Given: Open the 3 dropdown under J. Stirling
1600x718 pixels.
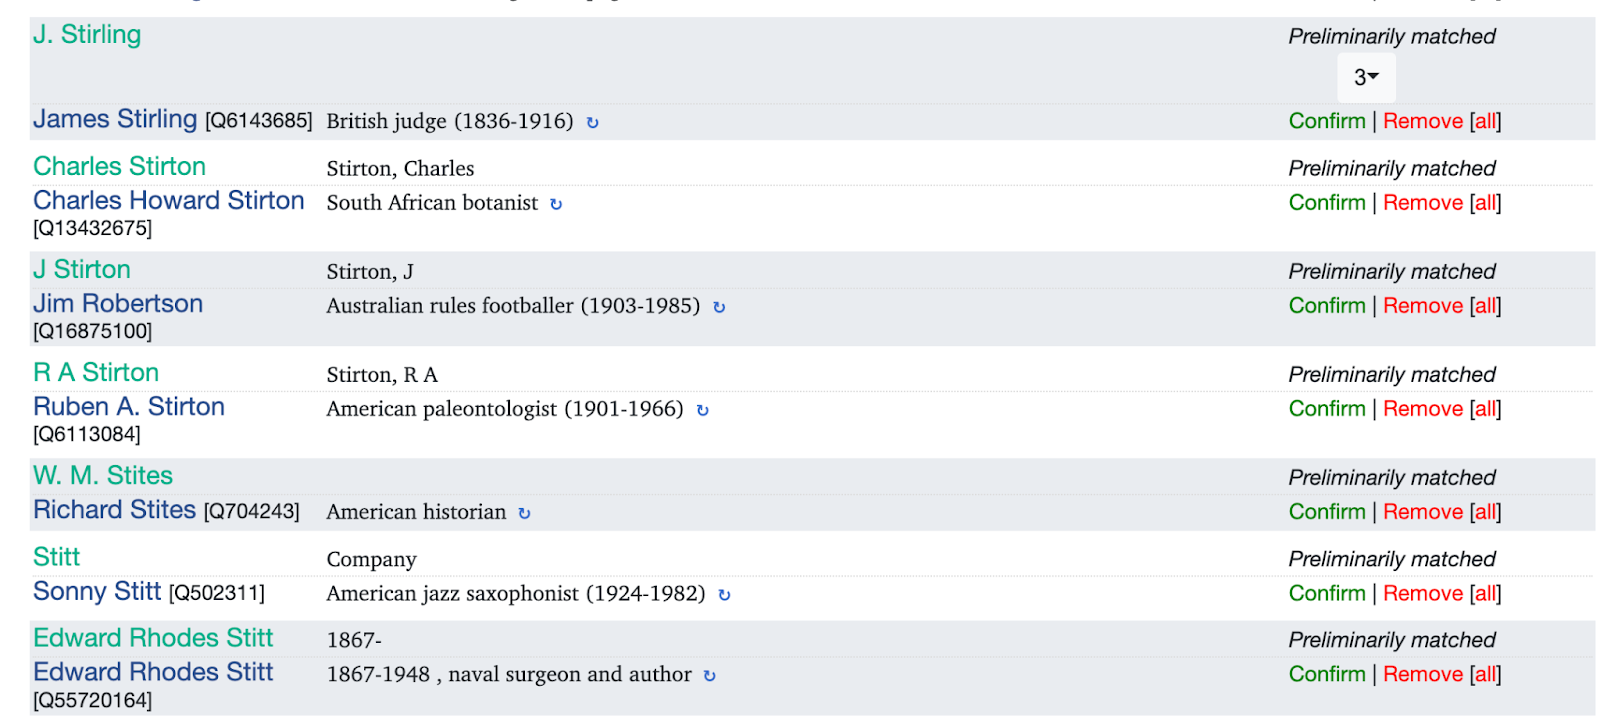Looking at the screenshot, I should tap(1365, 77).
